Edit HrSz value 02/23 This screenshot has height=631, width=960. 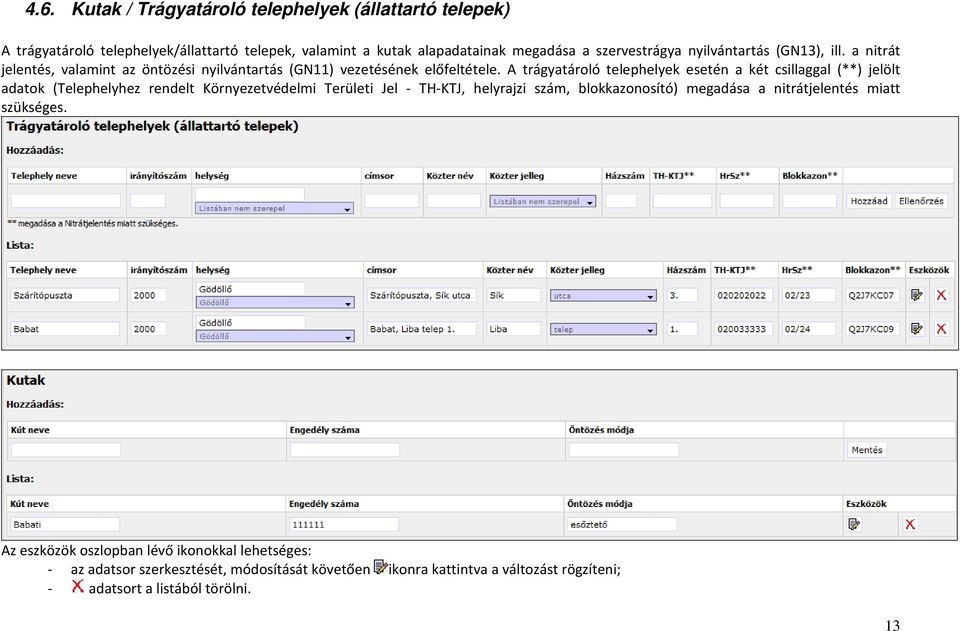tap(809, 295)
